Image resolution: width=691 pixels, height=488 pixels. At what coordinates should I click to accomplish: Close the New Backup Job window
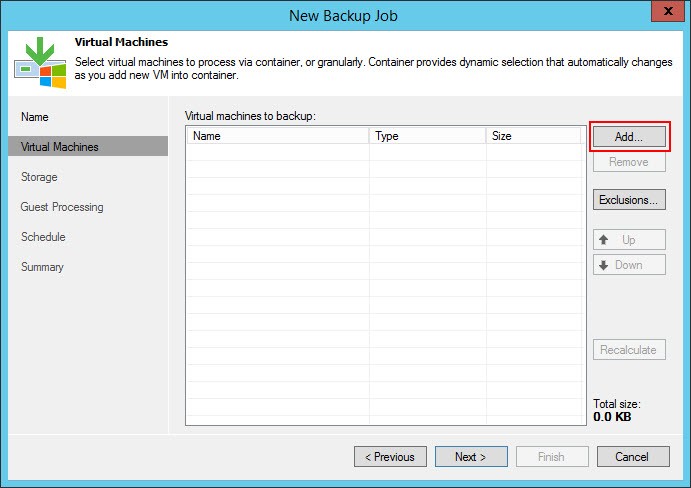668,11
